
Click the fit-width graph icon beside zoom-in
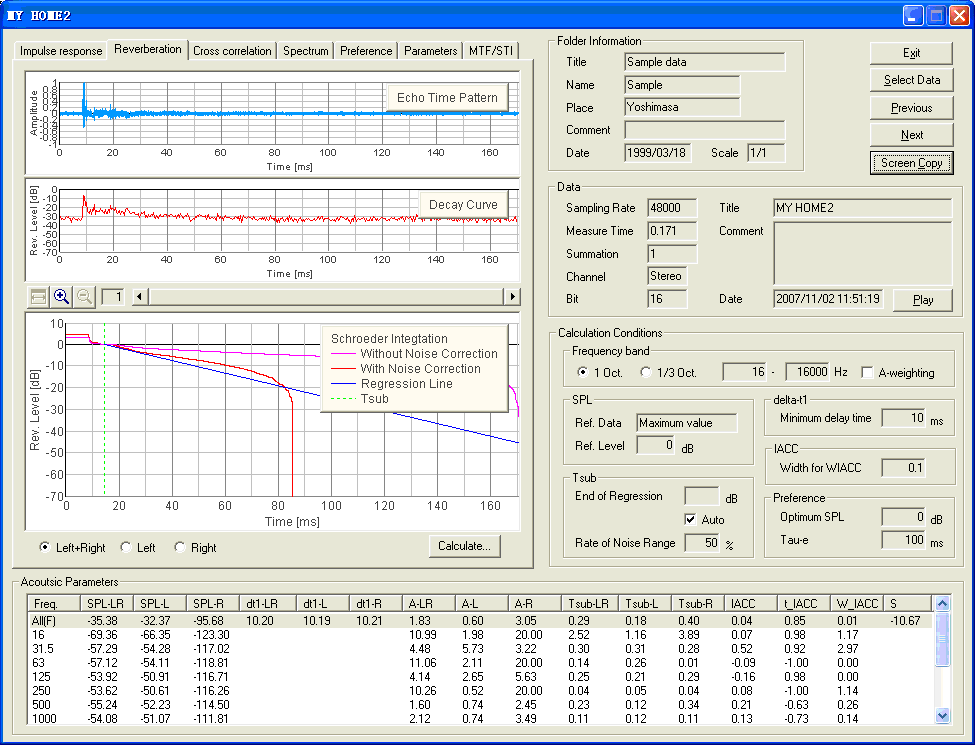pyautogui.click(x=38, y=297)
